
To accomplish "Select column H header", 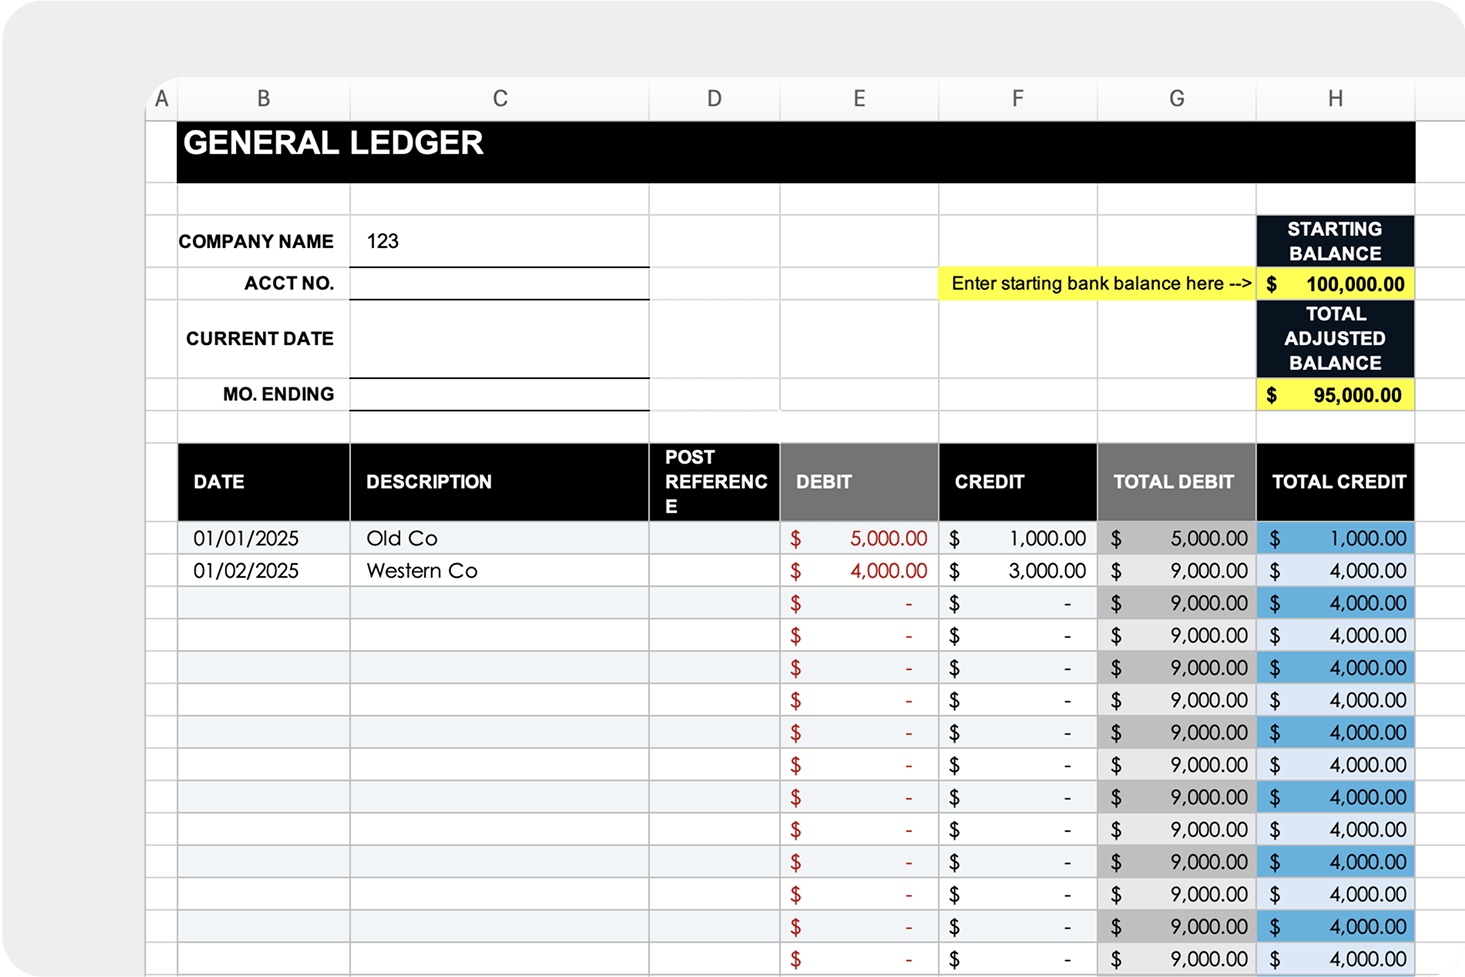I will [1335, 99].
